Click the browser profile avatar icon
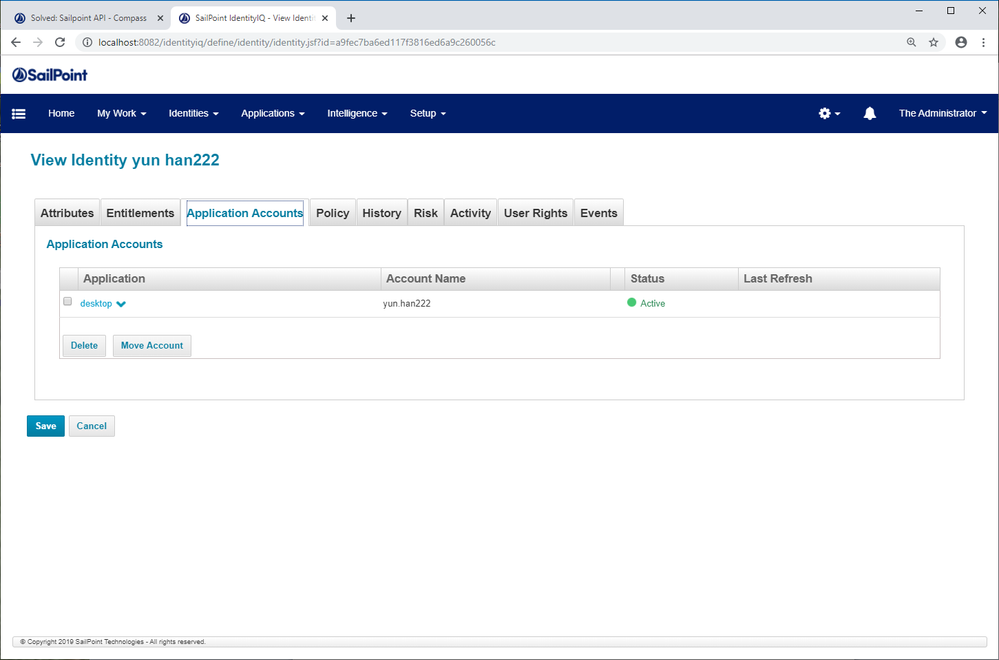Screen dimensions: 999x660 pyautogui.click(x=961, y=43)
